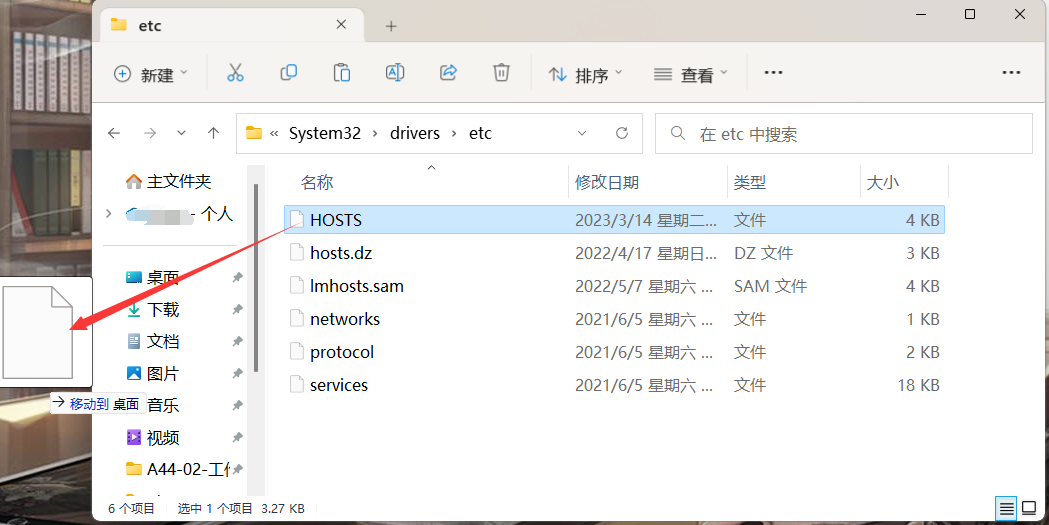The height and width of the screenshot is (525, 1049).
Task: Click the Delete trash icon
Action: [501, 73]
